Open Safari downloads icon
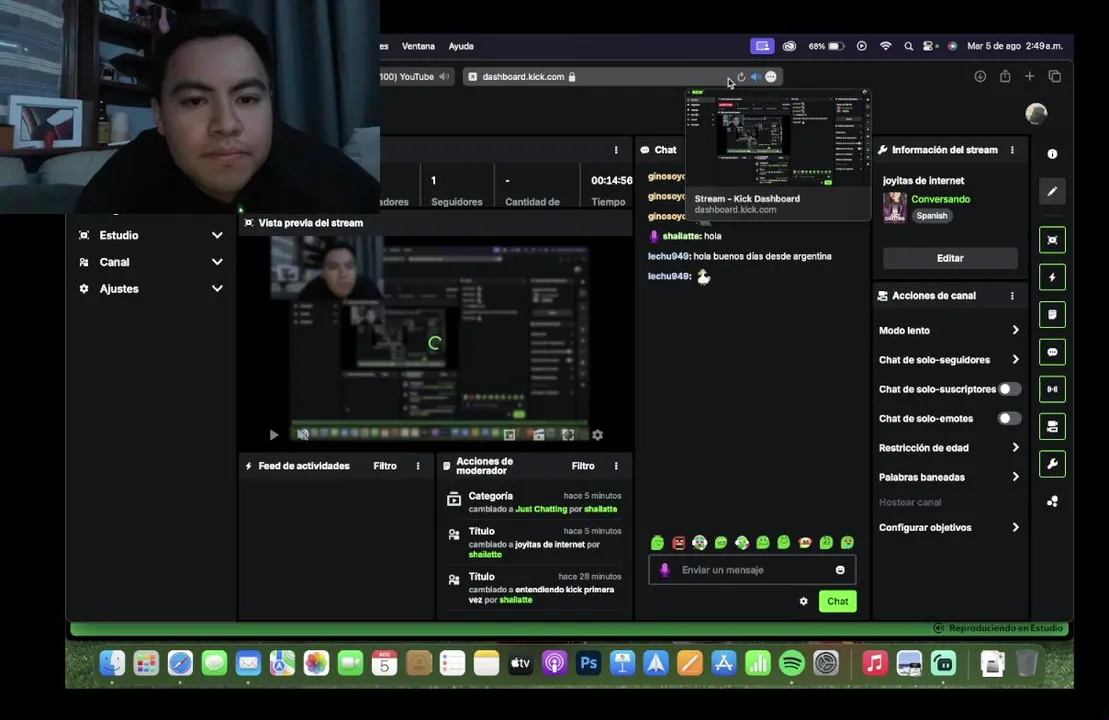 pyautogui.click(x=980, y=76)
